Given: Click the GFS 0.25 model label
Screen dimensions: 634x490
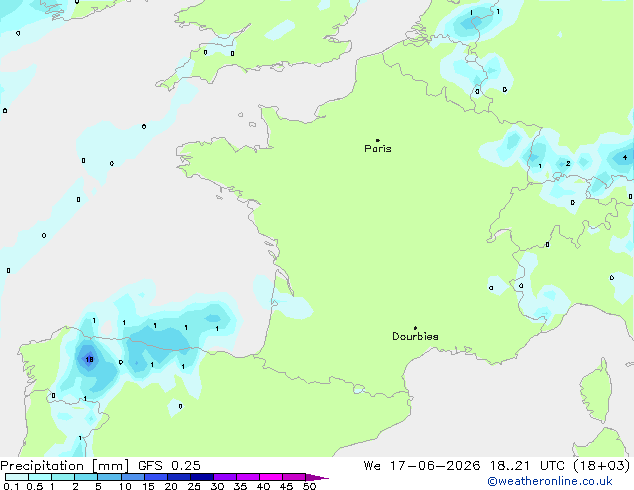Looking at the screenshot, I should coord(169,466).
